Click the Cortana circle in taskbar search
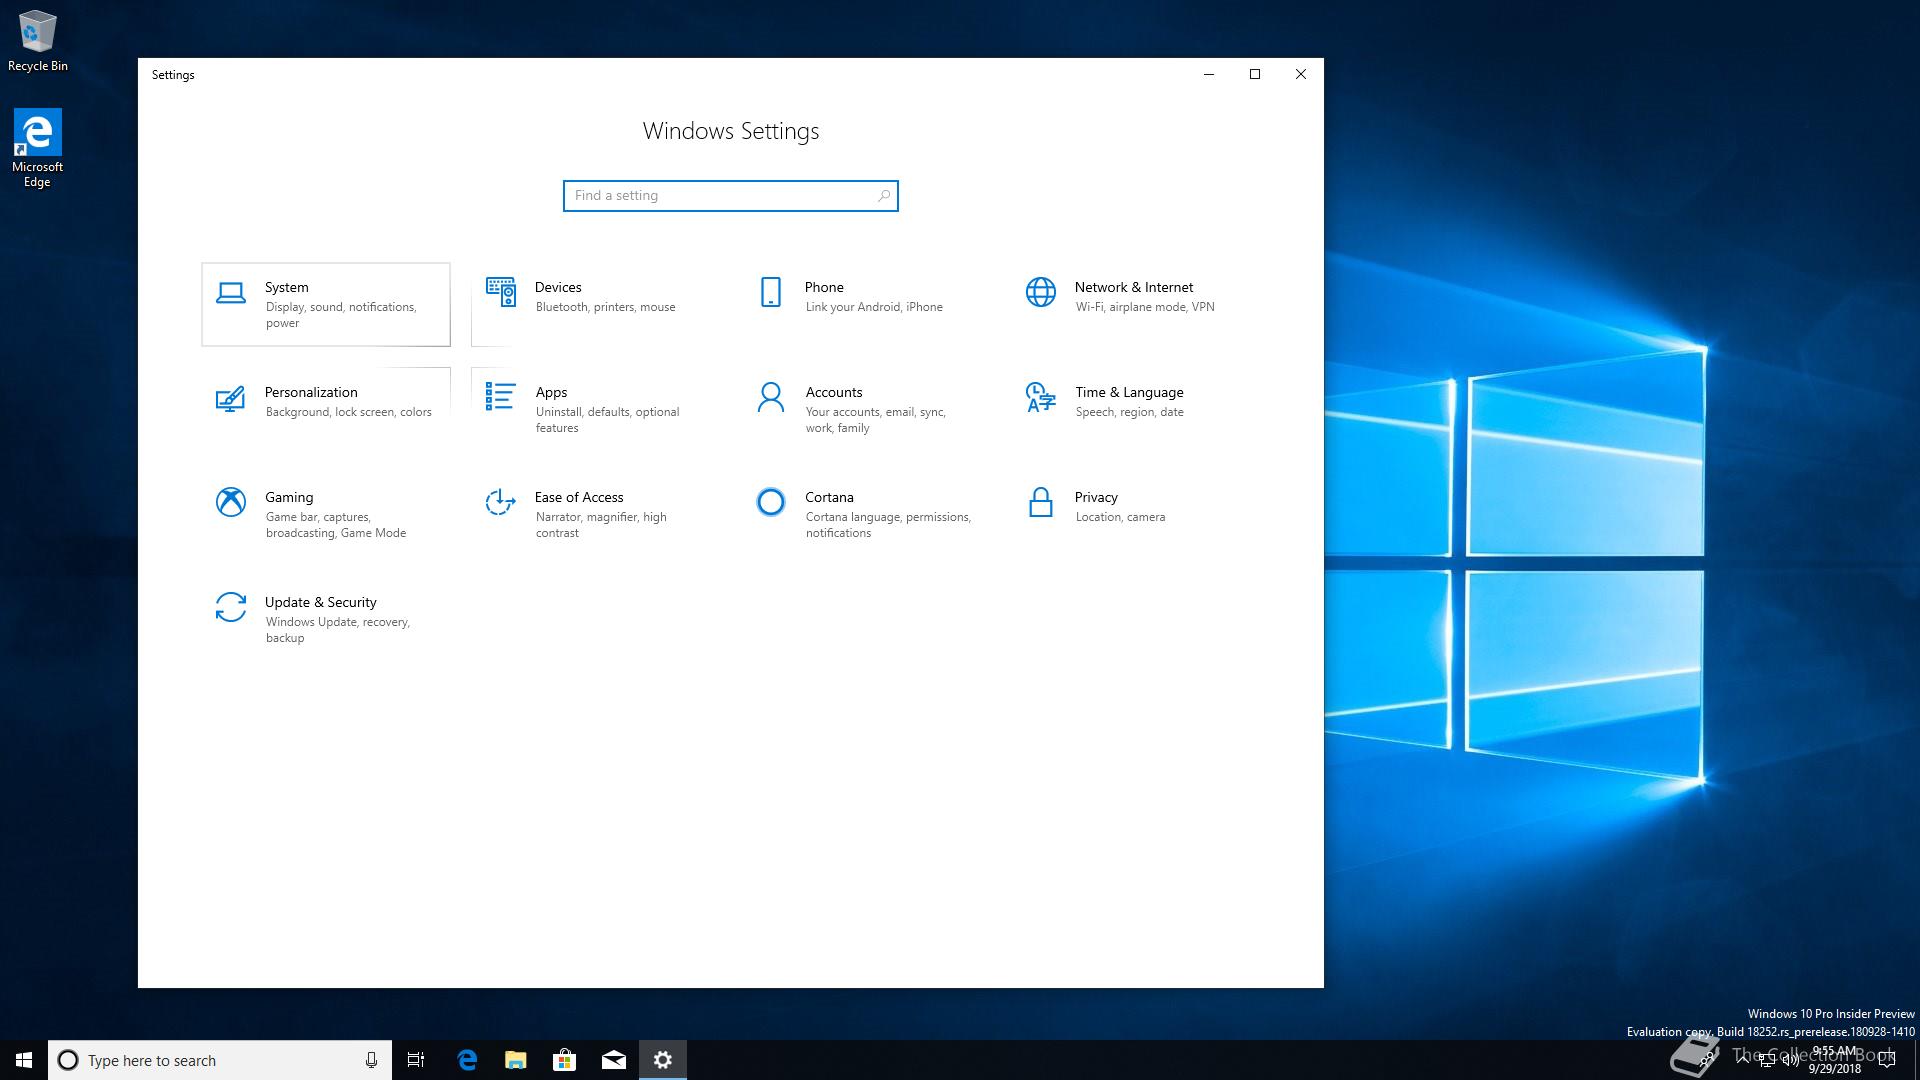The height and width of the screenshot is (1080, 1920). [x=68, y=1060]
